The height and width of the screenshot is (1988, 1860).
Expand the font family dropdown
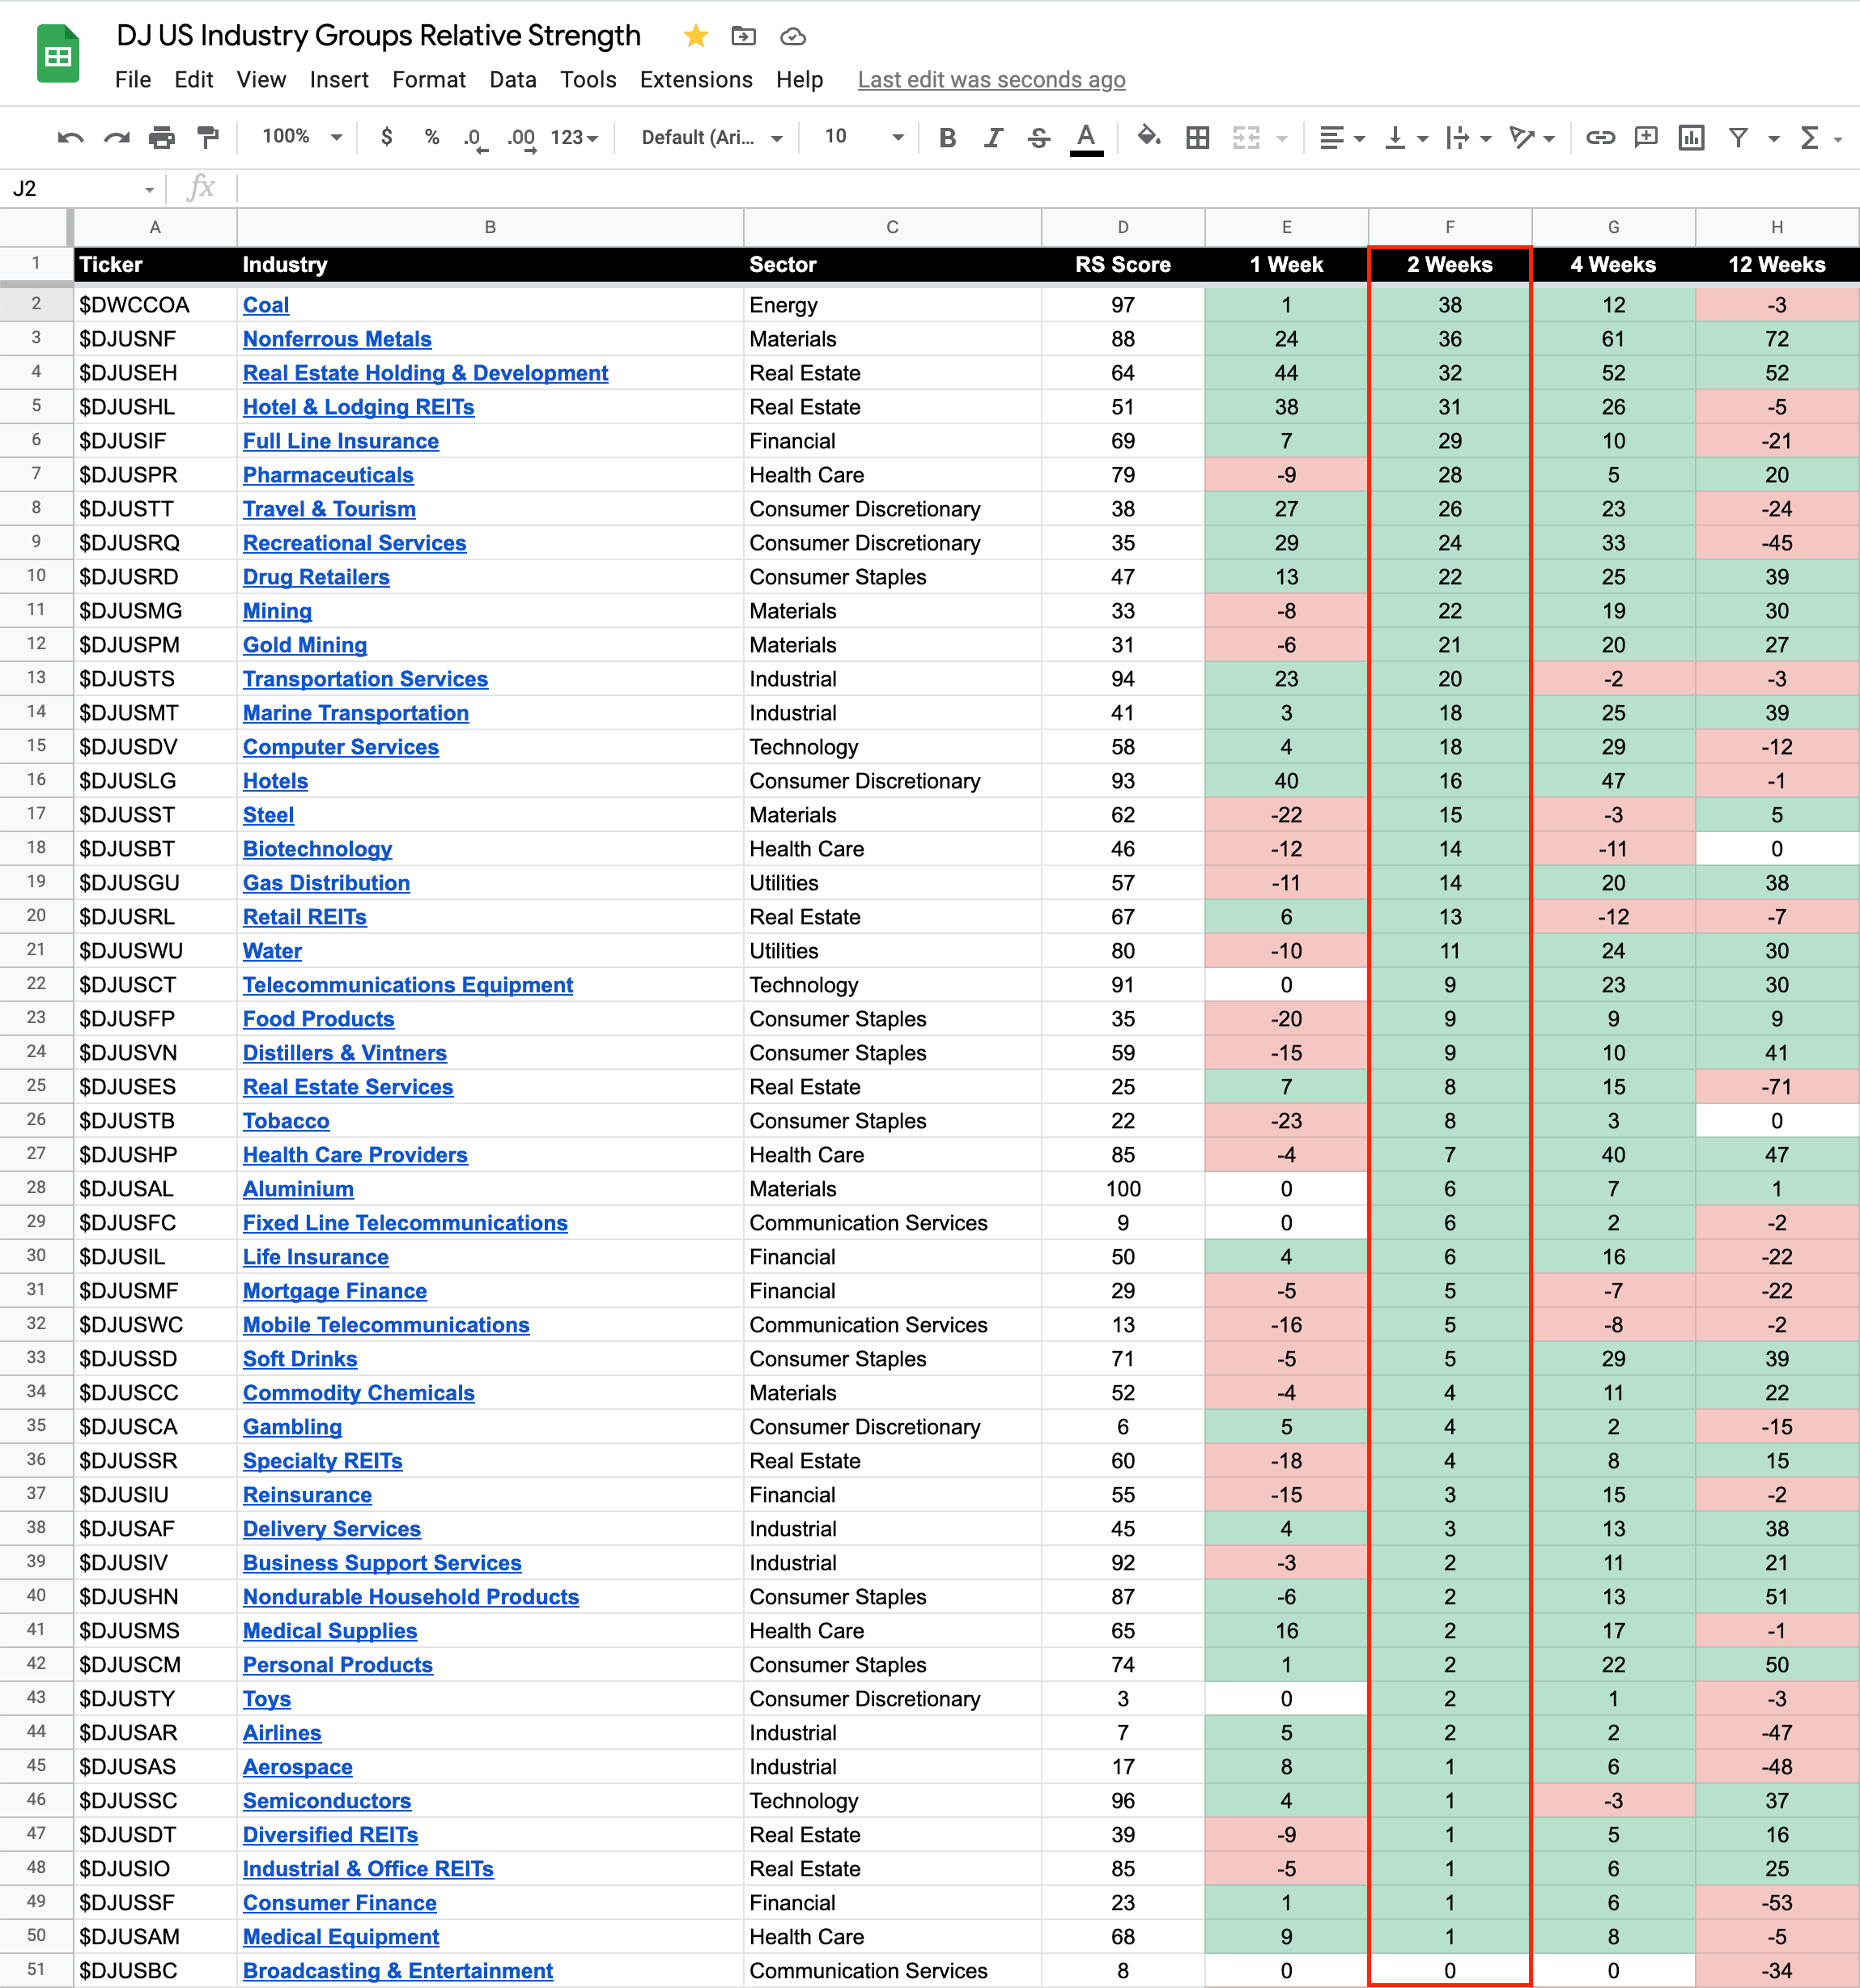(x=711, y=138)
